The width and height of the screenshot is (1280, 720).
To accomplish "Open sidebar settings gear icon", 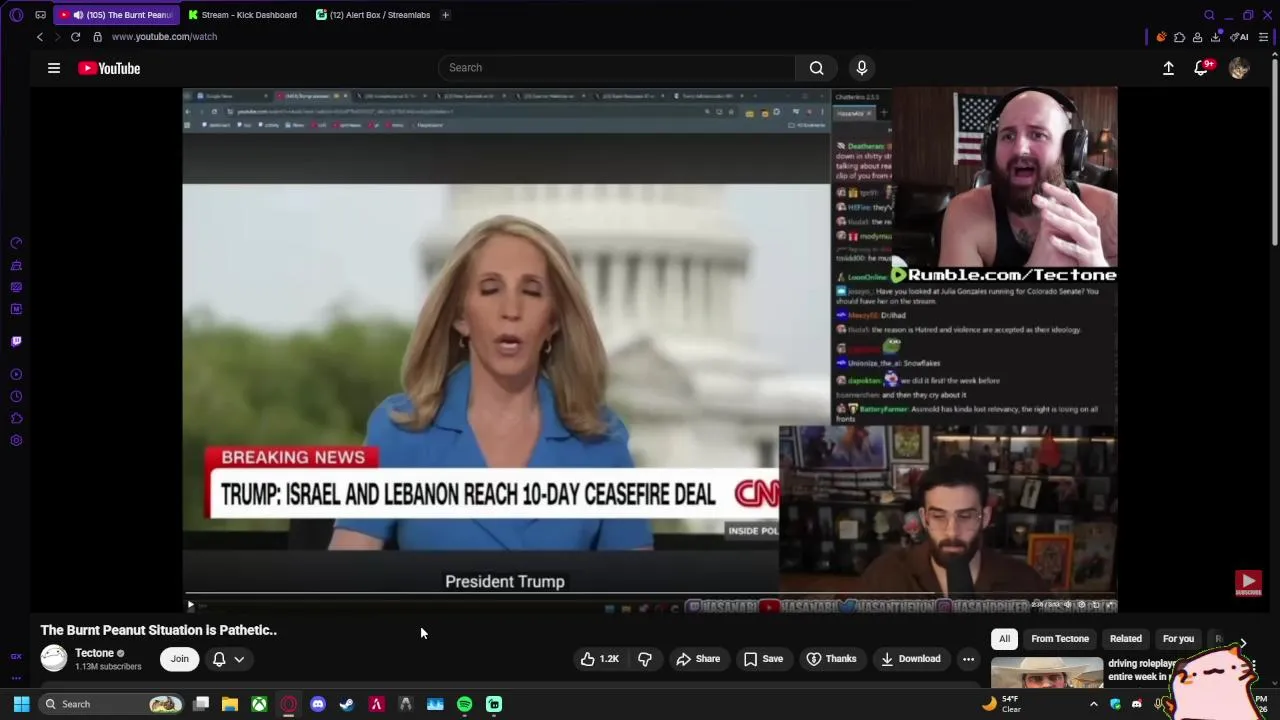I will pos(16,440).
